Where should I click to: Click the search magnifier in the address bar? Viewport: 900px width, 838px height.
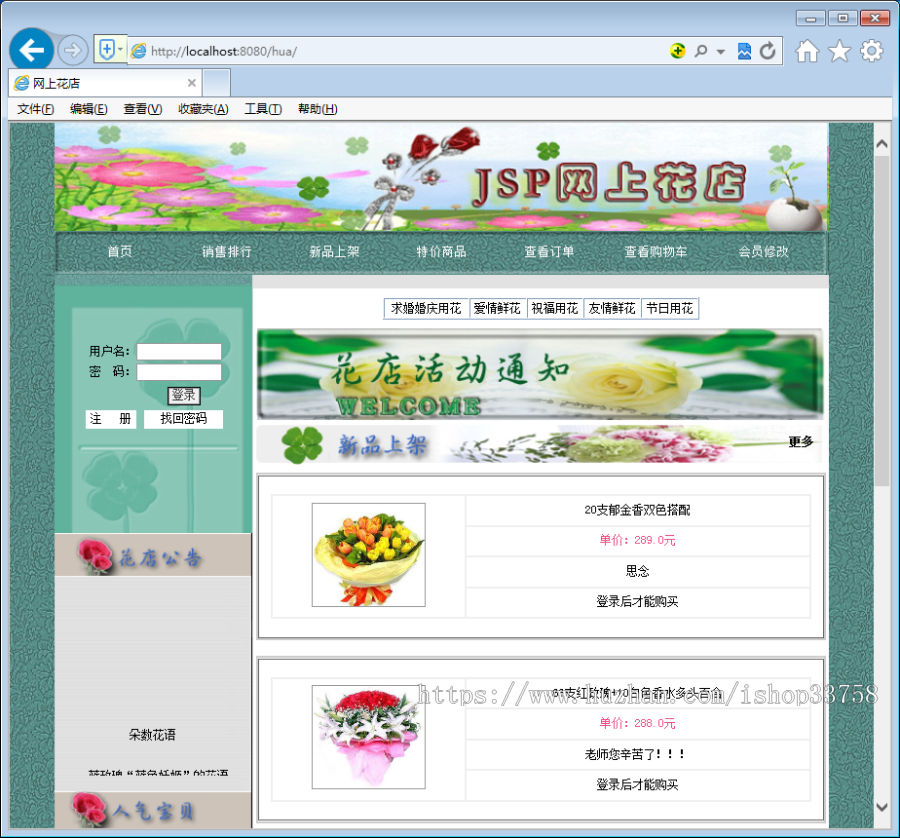tap(700, 49)
